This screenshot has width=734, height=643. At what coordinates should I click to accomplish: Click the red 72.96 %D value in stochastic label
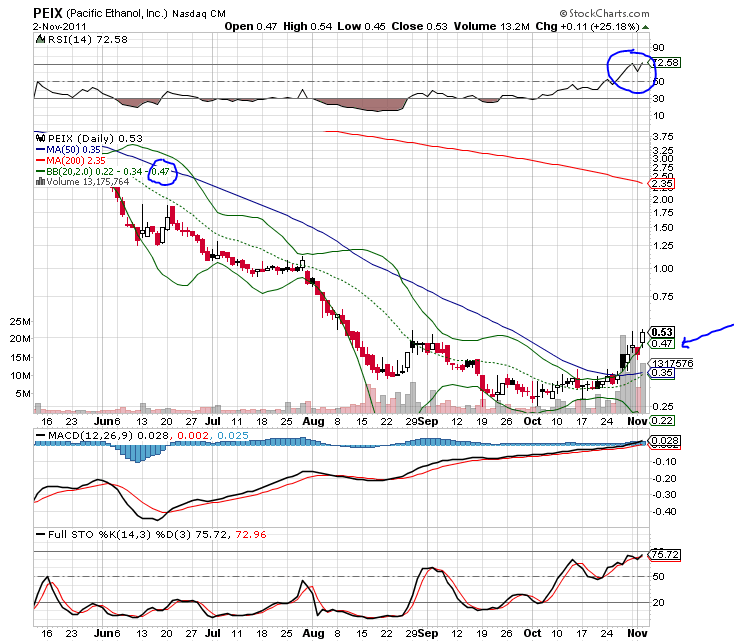point(251,534)
